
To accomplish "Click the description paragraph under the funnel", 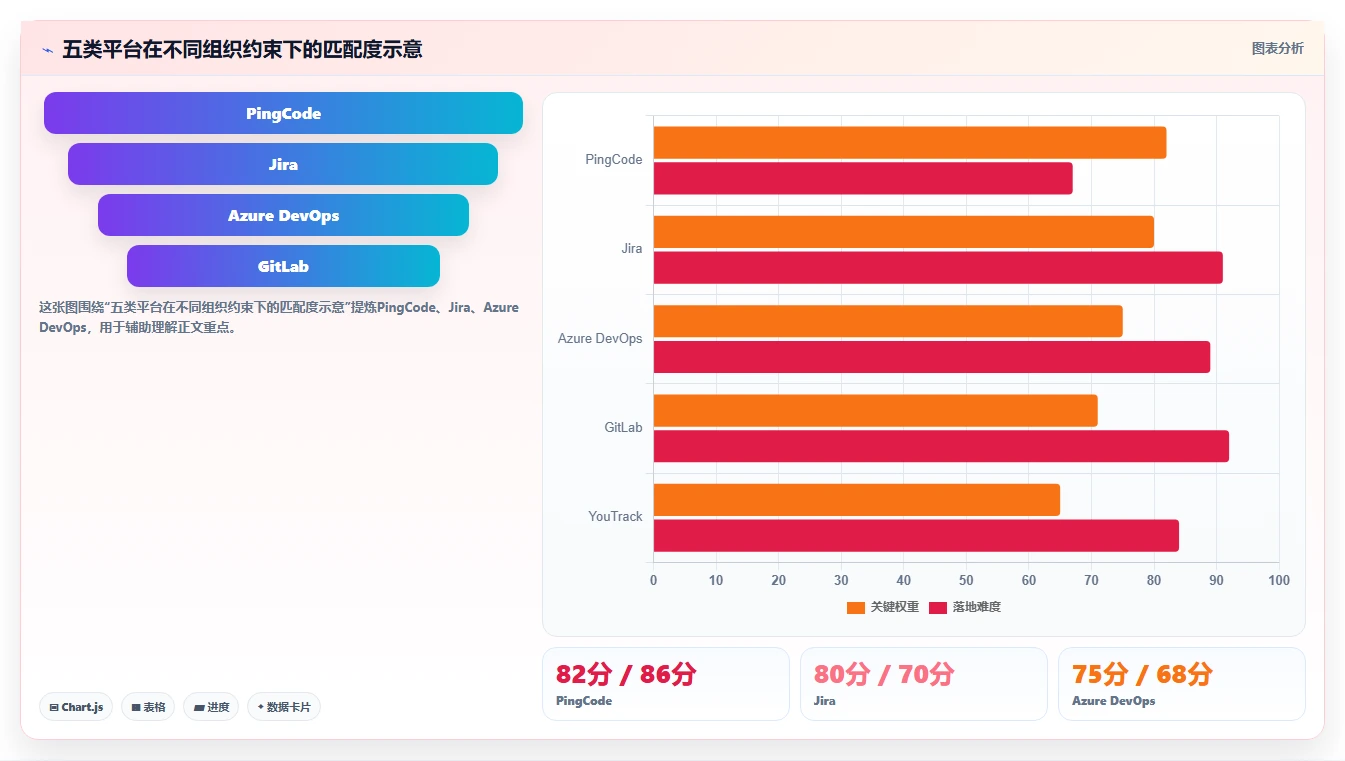I will (x=279, y=317).
